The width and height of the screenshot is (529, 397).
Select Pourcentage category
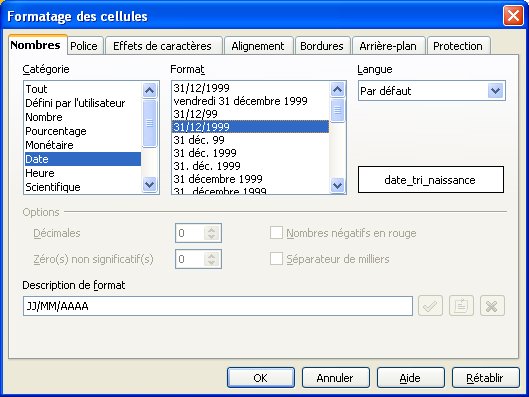[x=83, y=131]
